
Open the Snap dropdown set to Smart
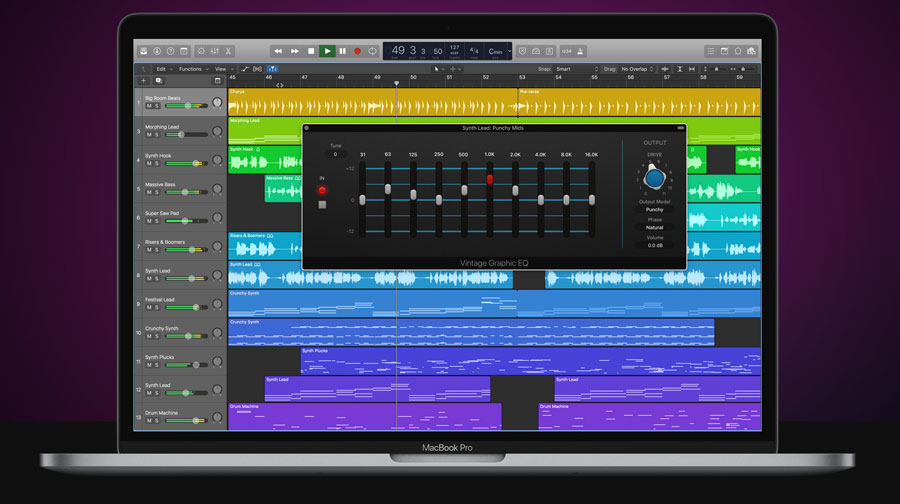pyautogui.click(x=574, y=69)
